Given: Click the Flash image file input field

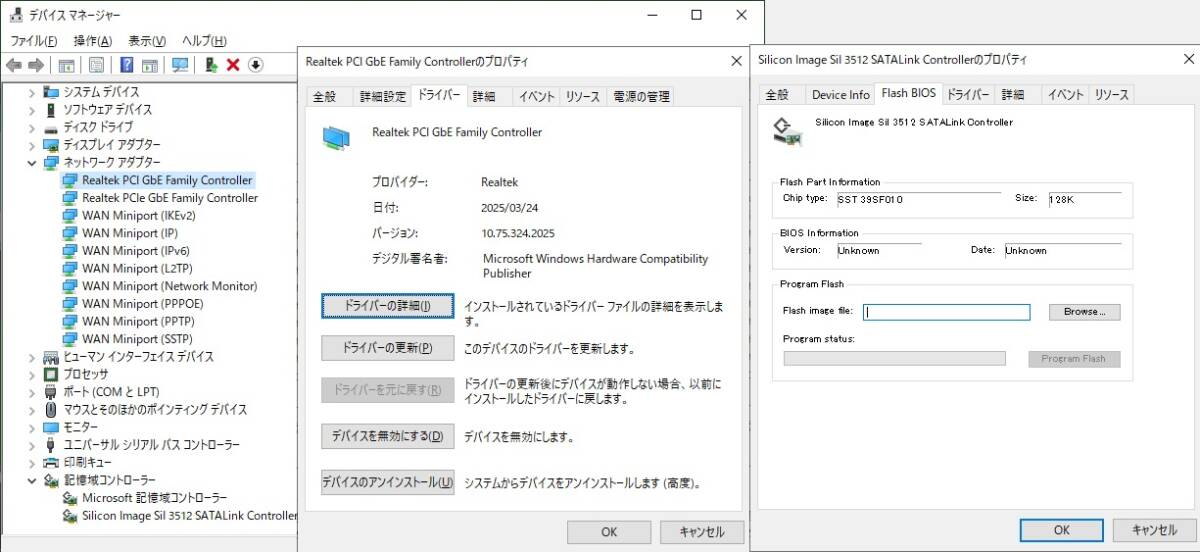Looking at the screenshot, I should [947, 312].
